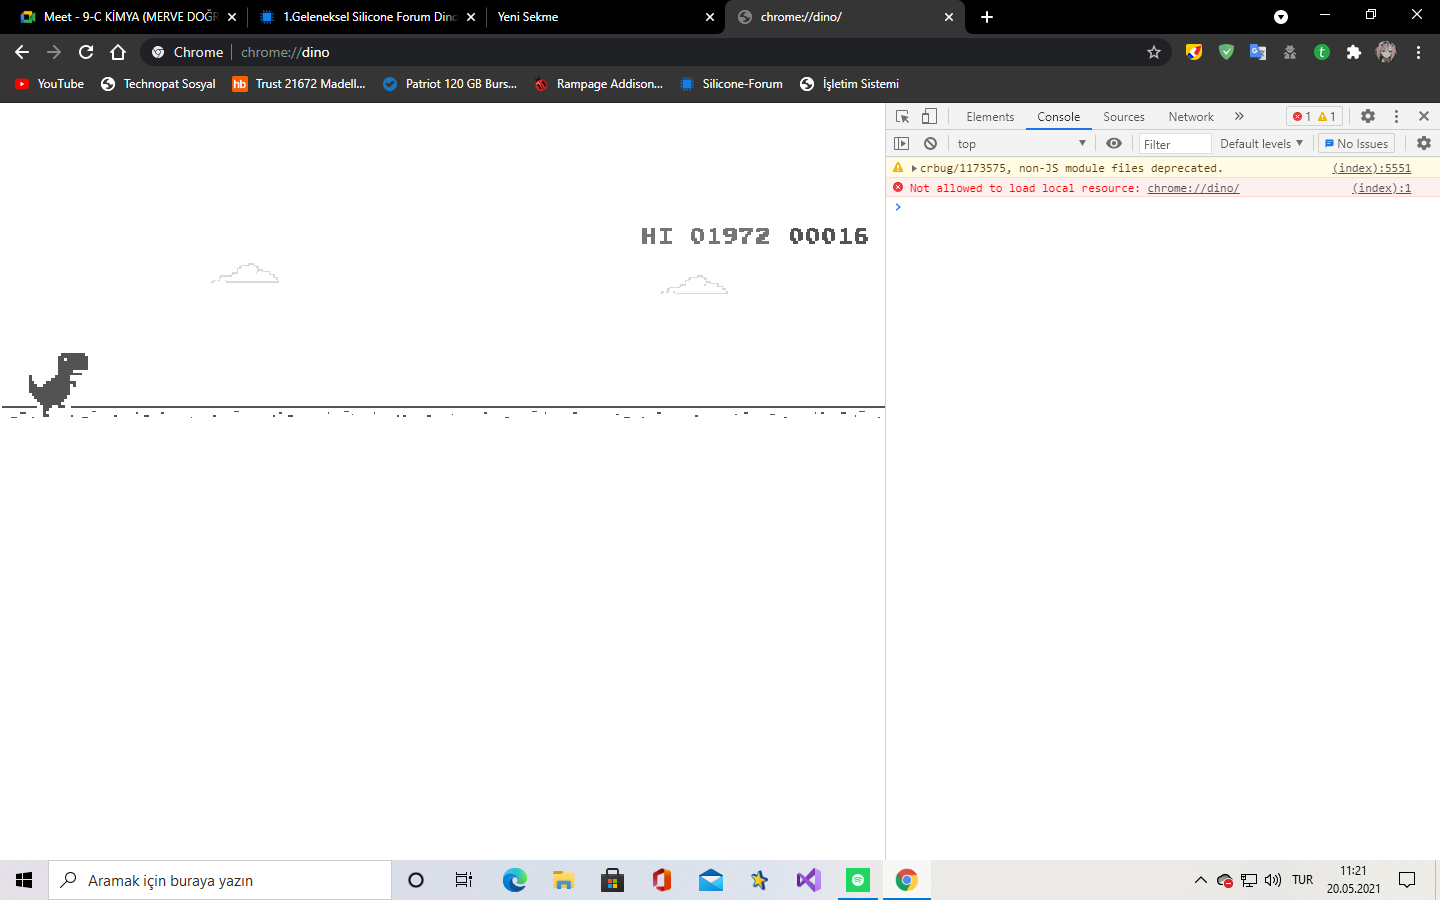
Task: Expand the crbug/1173575 warning message
Action: [x=914, y=168]
